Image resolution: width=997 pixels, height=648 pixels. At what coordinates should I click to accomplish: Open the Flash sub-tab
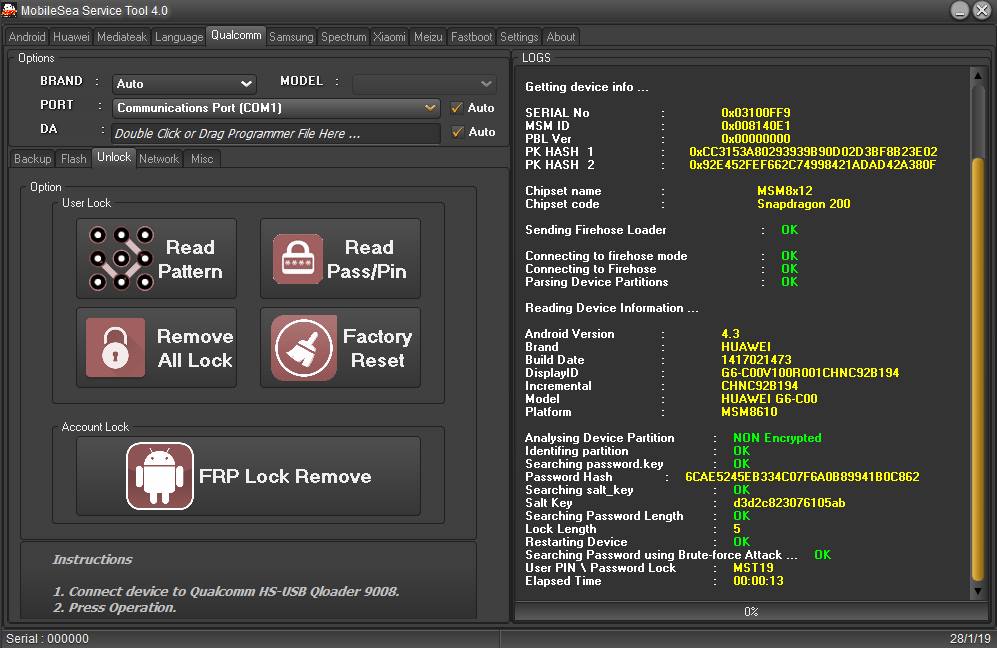pos(74,159)
